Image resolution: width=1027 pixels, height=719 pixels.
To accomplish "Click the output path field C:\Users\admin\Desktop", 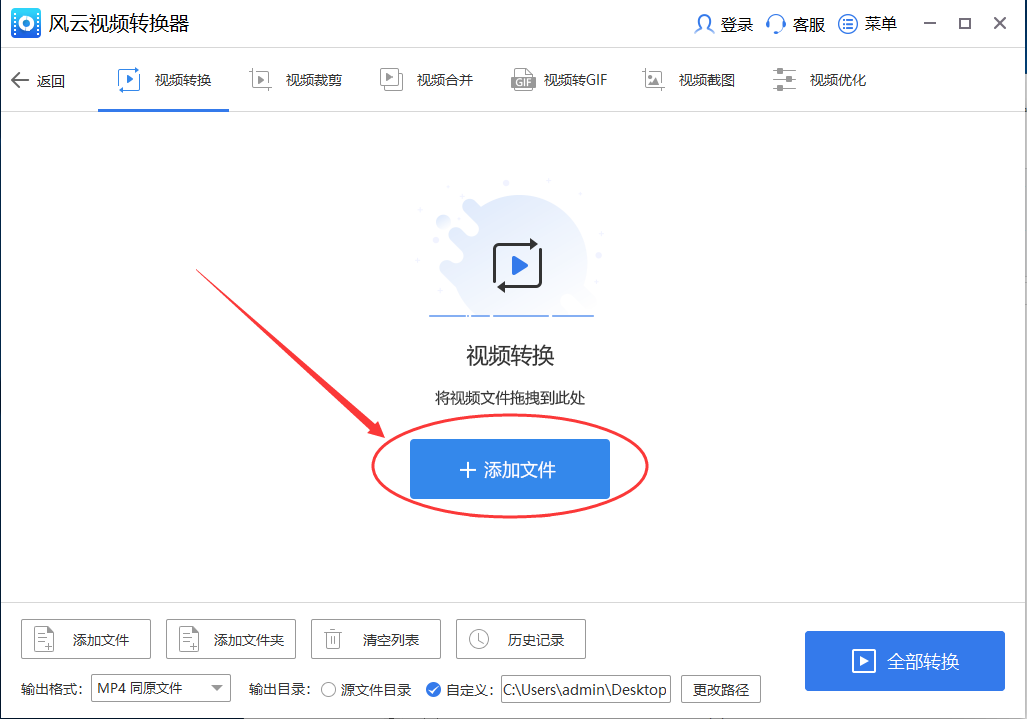I will [586, 690].
